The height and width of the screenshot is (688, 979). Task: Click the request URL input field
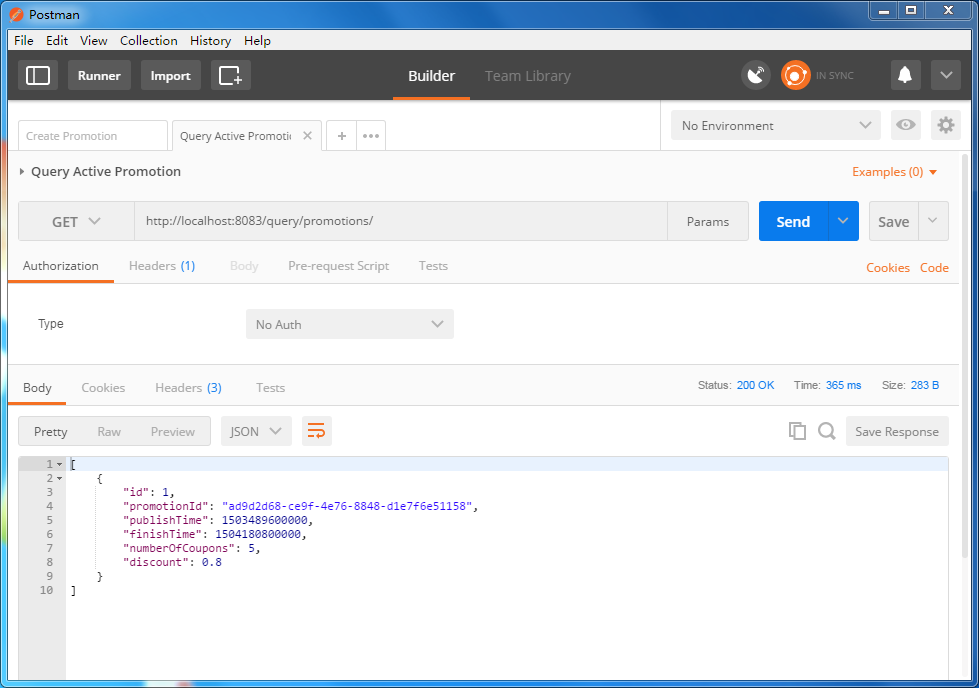coord(400,221)
